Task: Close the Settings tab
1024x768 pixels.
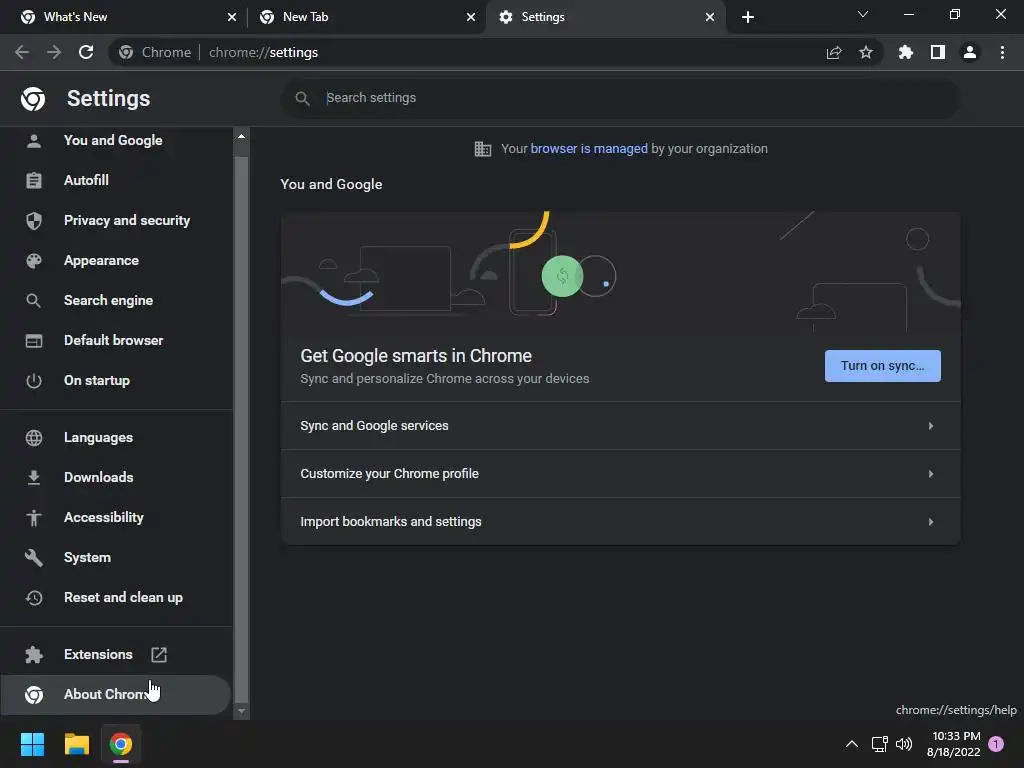Action: click(x=710, y=17)
